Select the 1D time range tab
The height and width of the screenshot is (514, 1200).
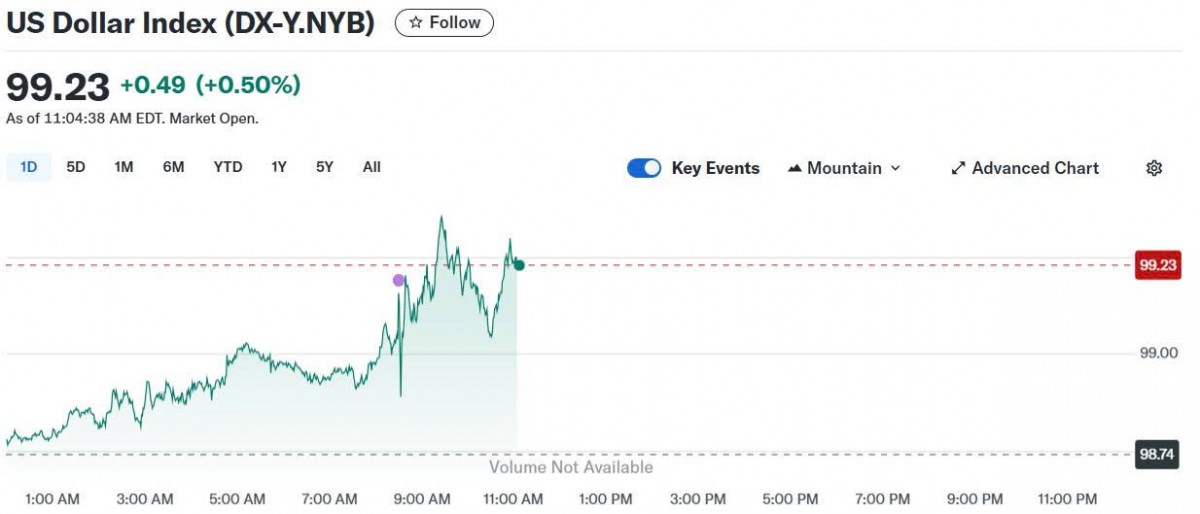tap(29, 167)
